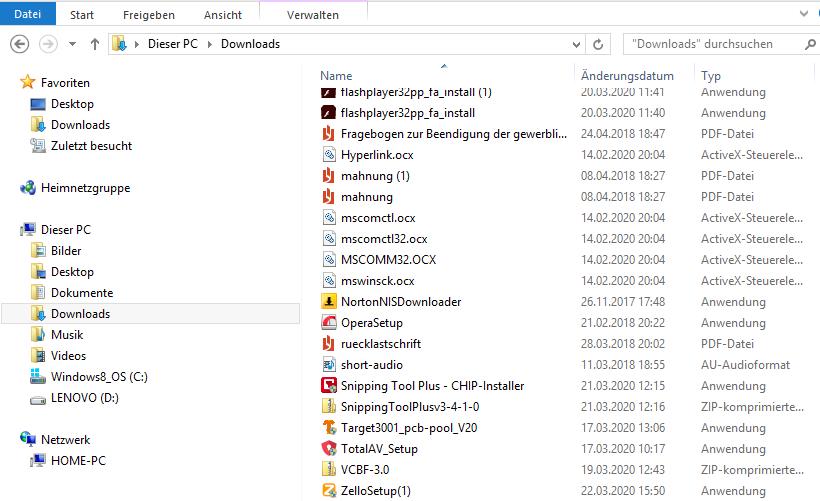The image size is (820, 501).
Task: Click the mswinsck.ocx file icon
Action: [x=328, y=281]
